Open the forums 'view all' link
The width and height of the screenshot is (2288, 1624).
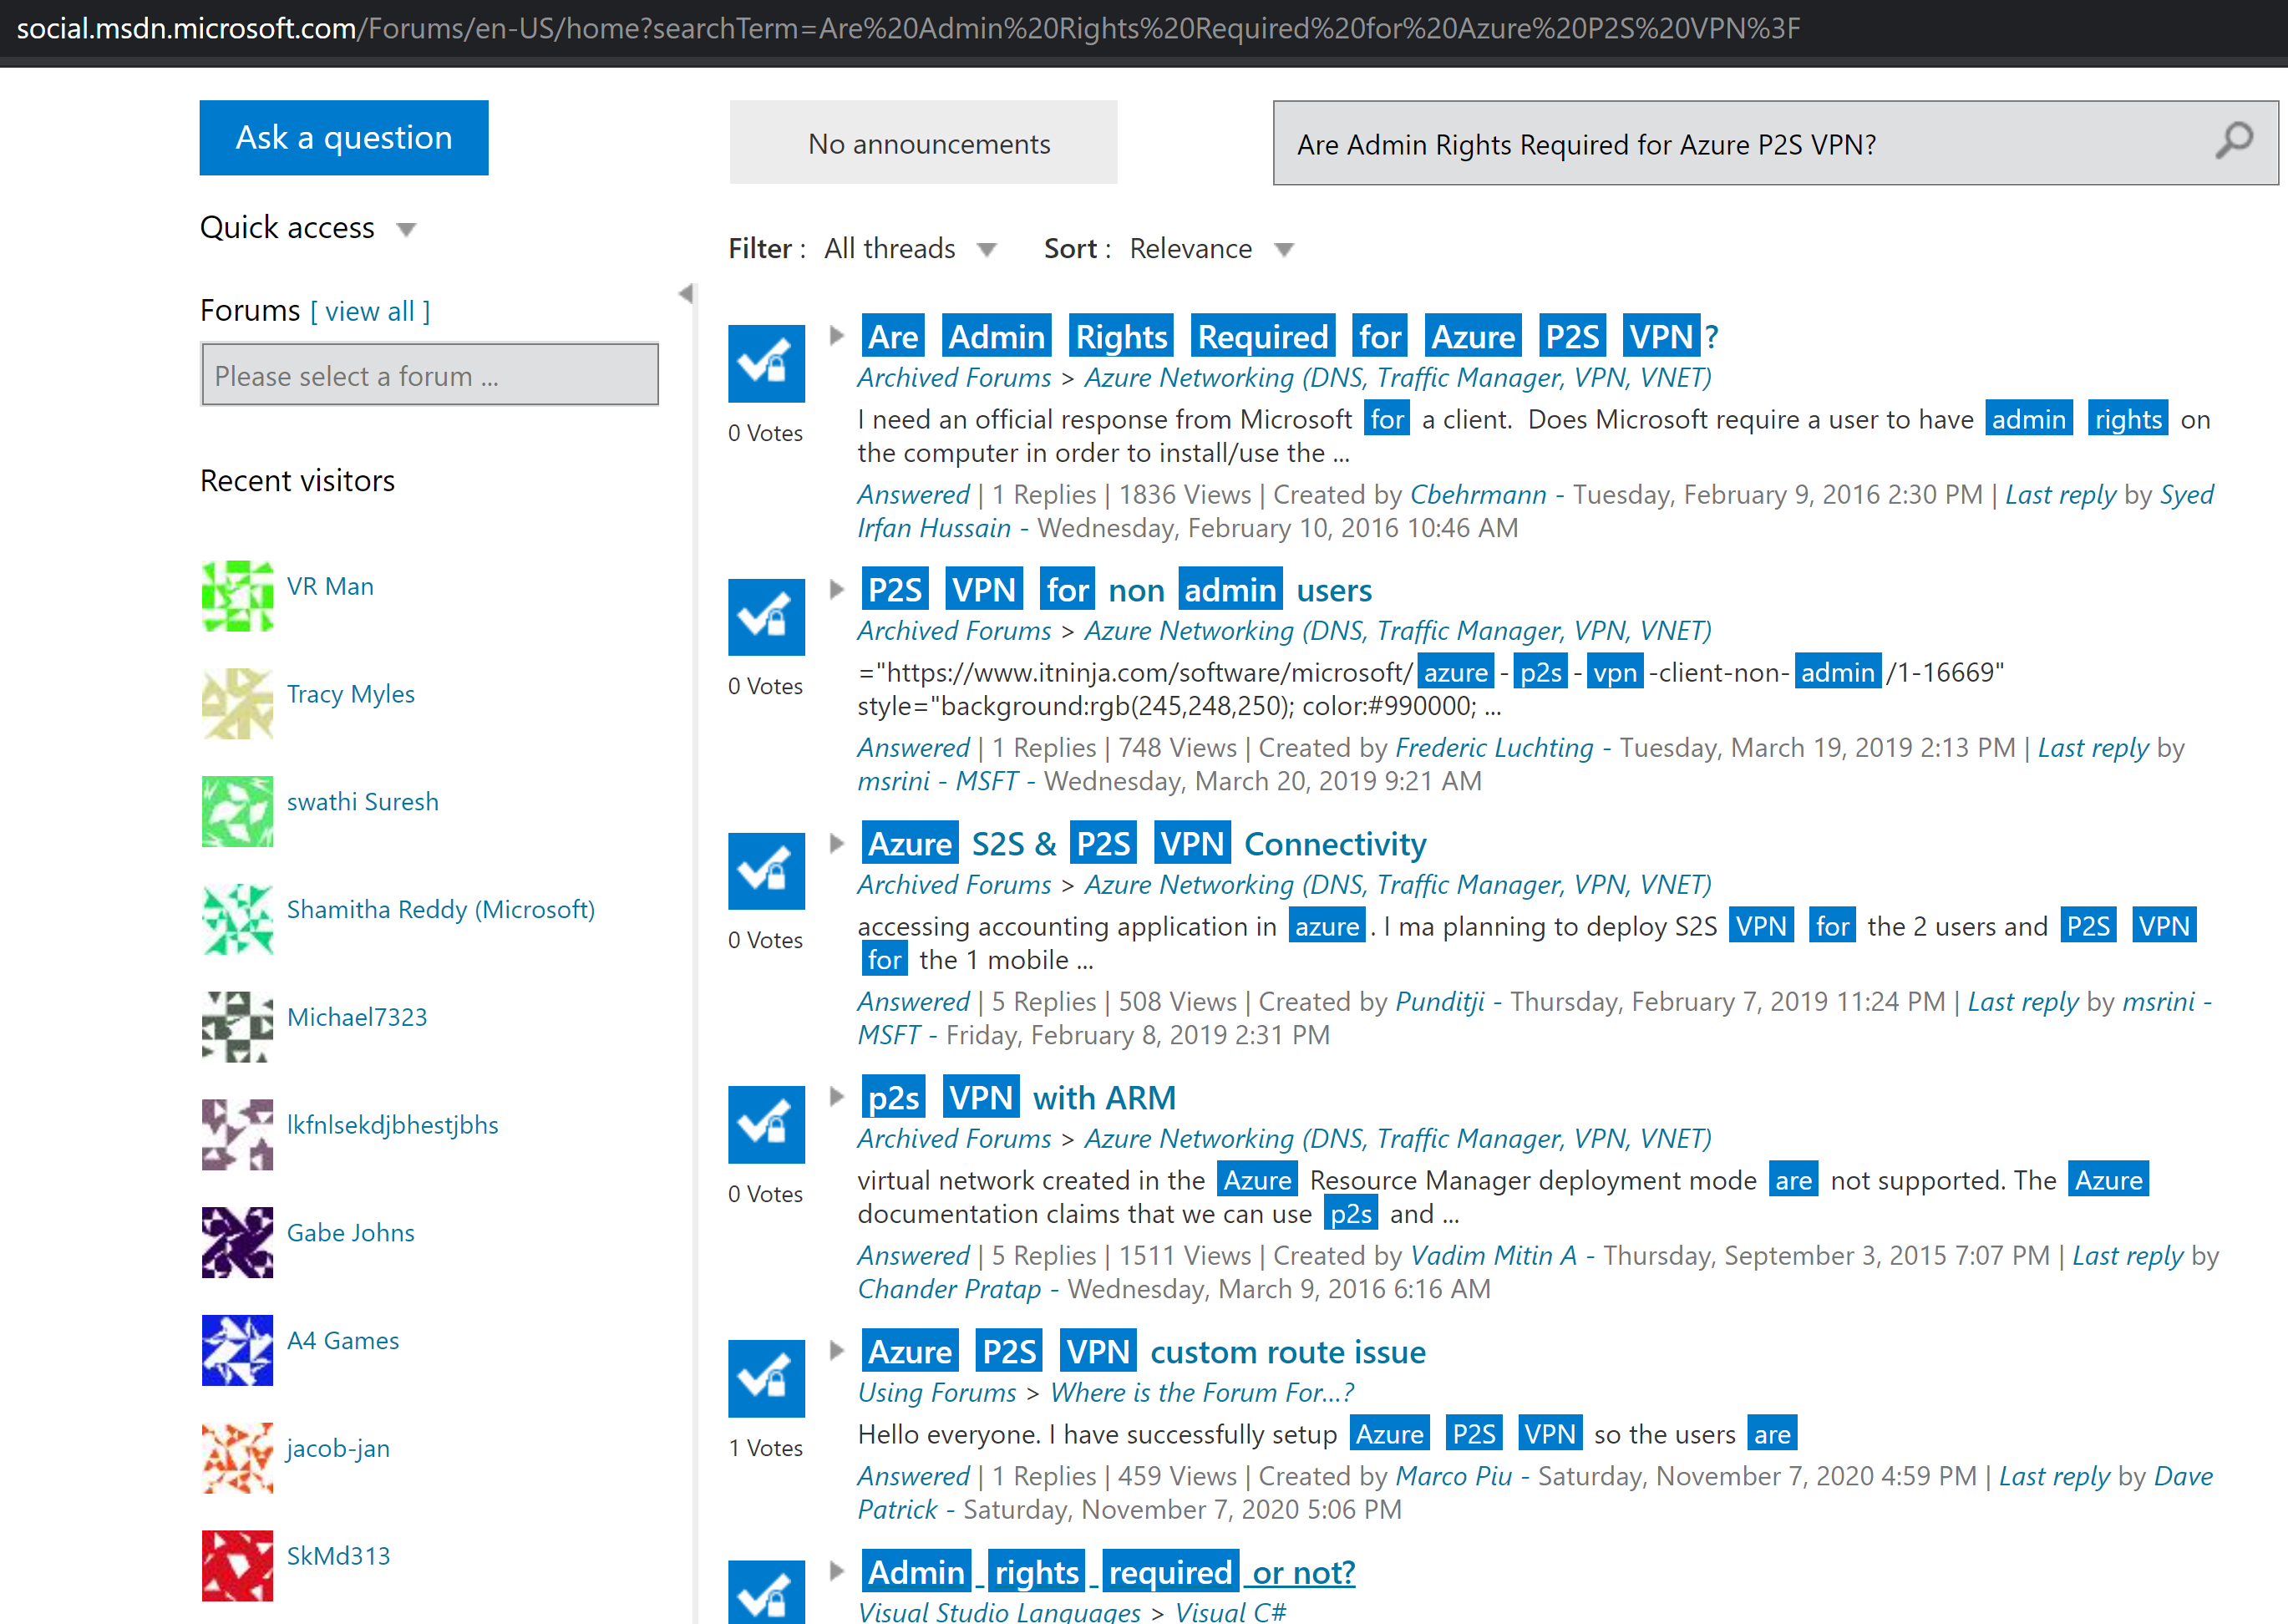pos(369,311)
